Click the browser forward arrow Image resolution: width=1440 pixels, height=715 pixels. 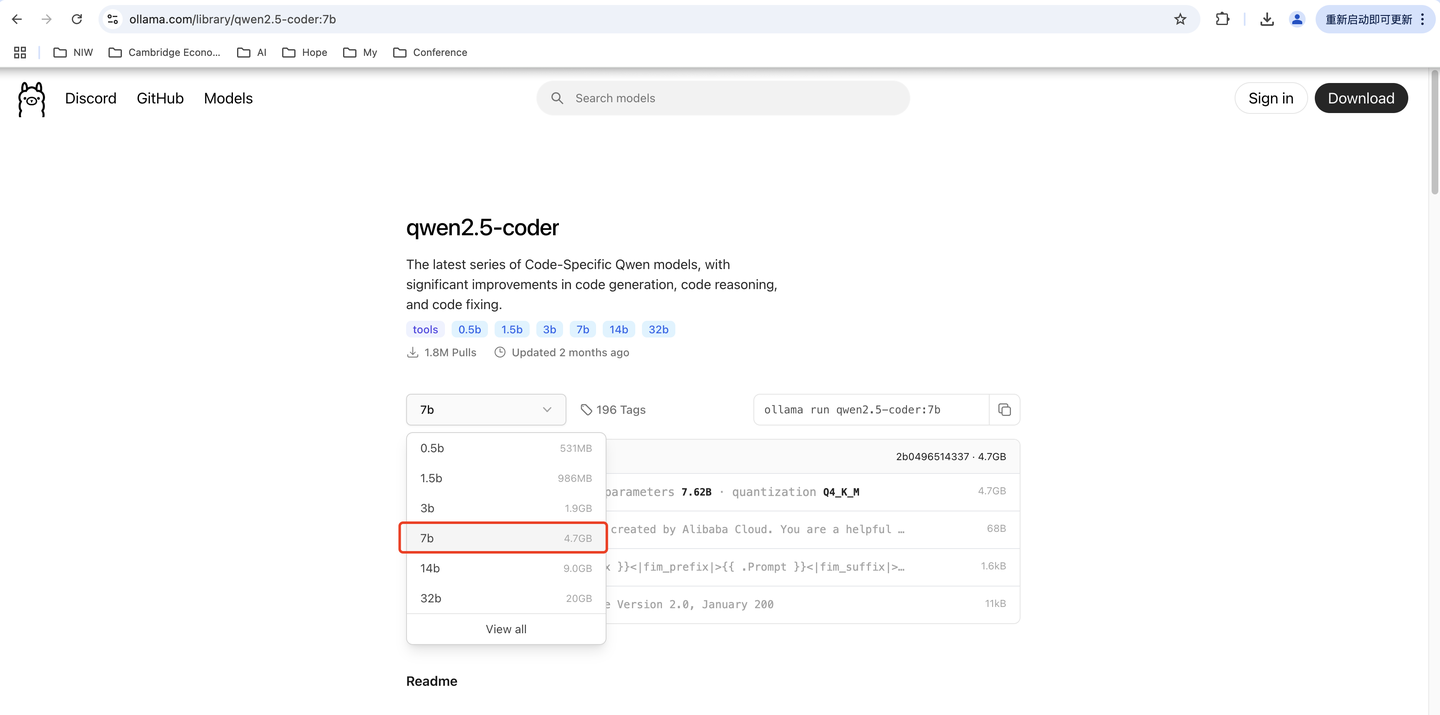pyautogui.click(x=46, y=19)
